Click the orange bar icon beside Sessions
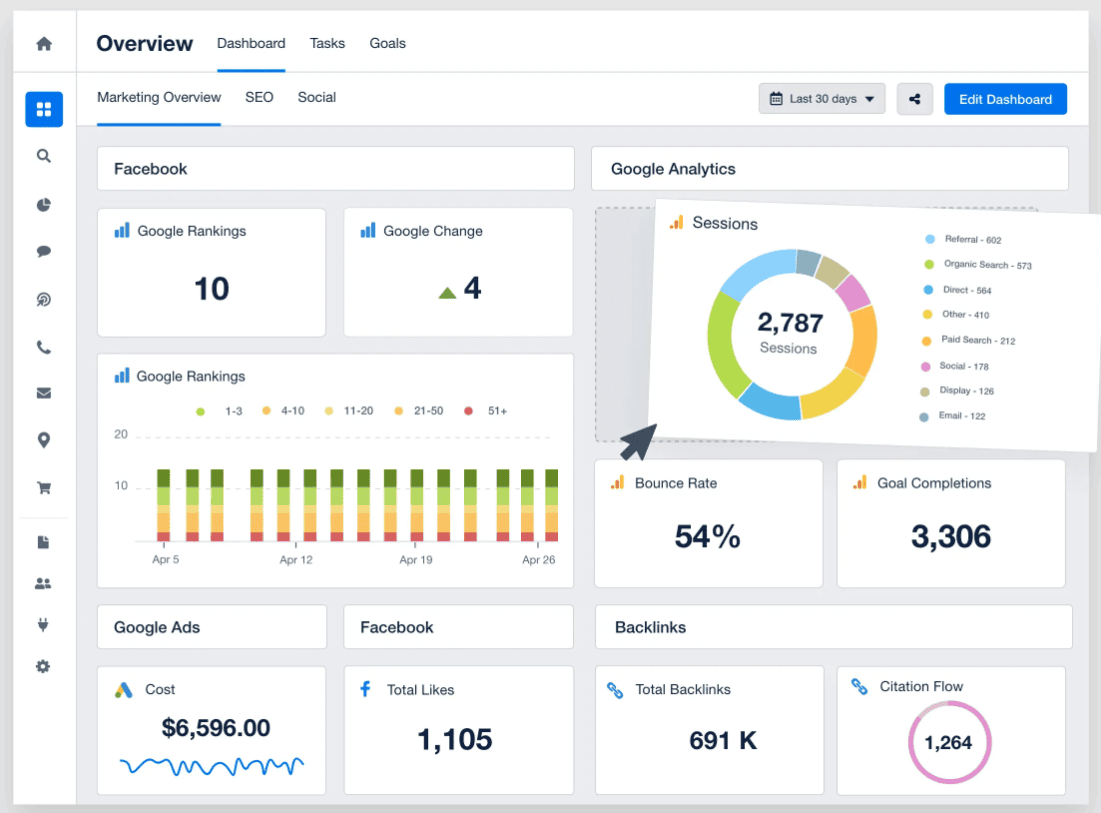Image resolution: width=1101 pixels, height=813 pixels. 676,223
